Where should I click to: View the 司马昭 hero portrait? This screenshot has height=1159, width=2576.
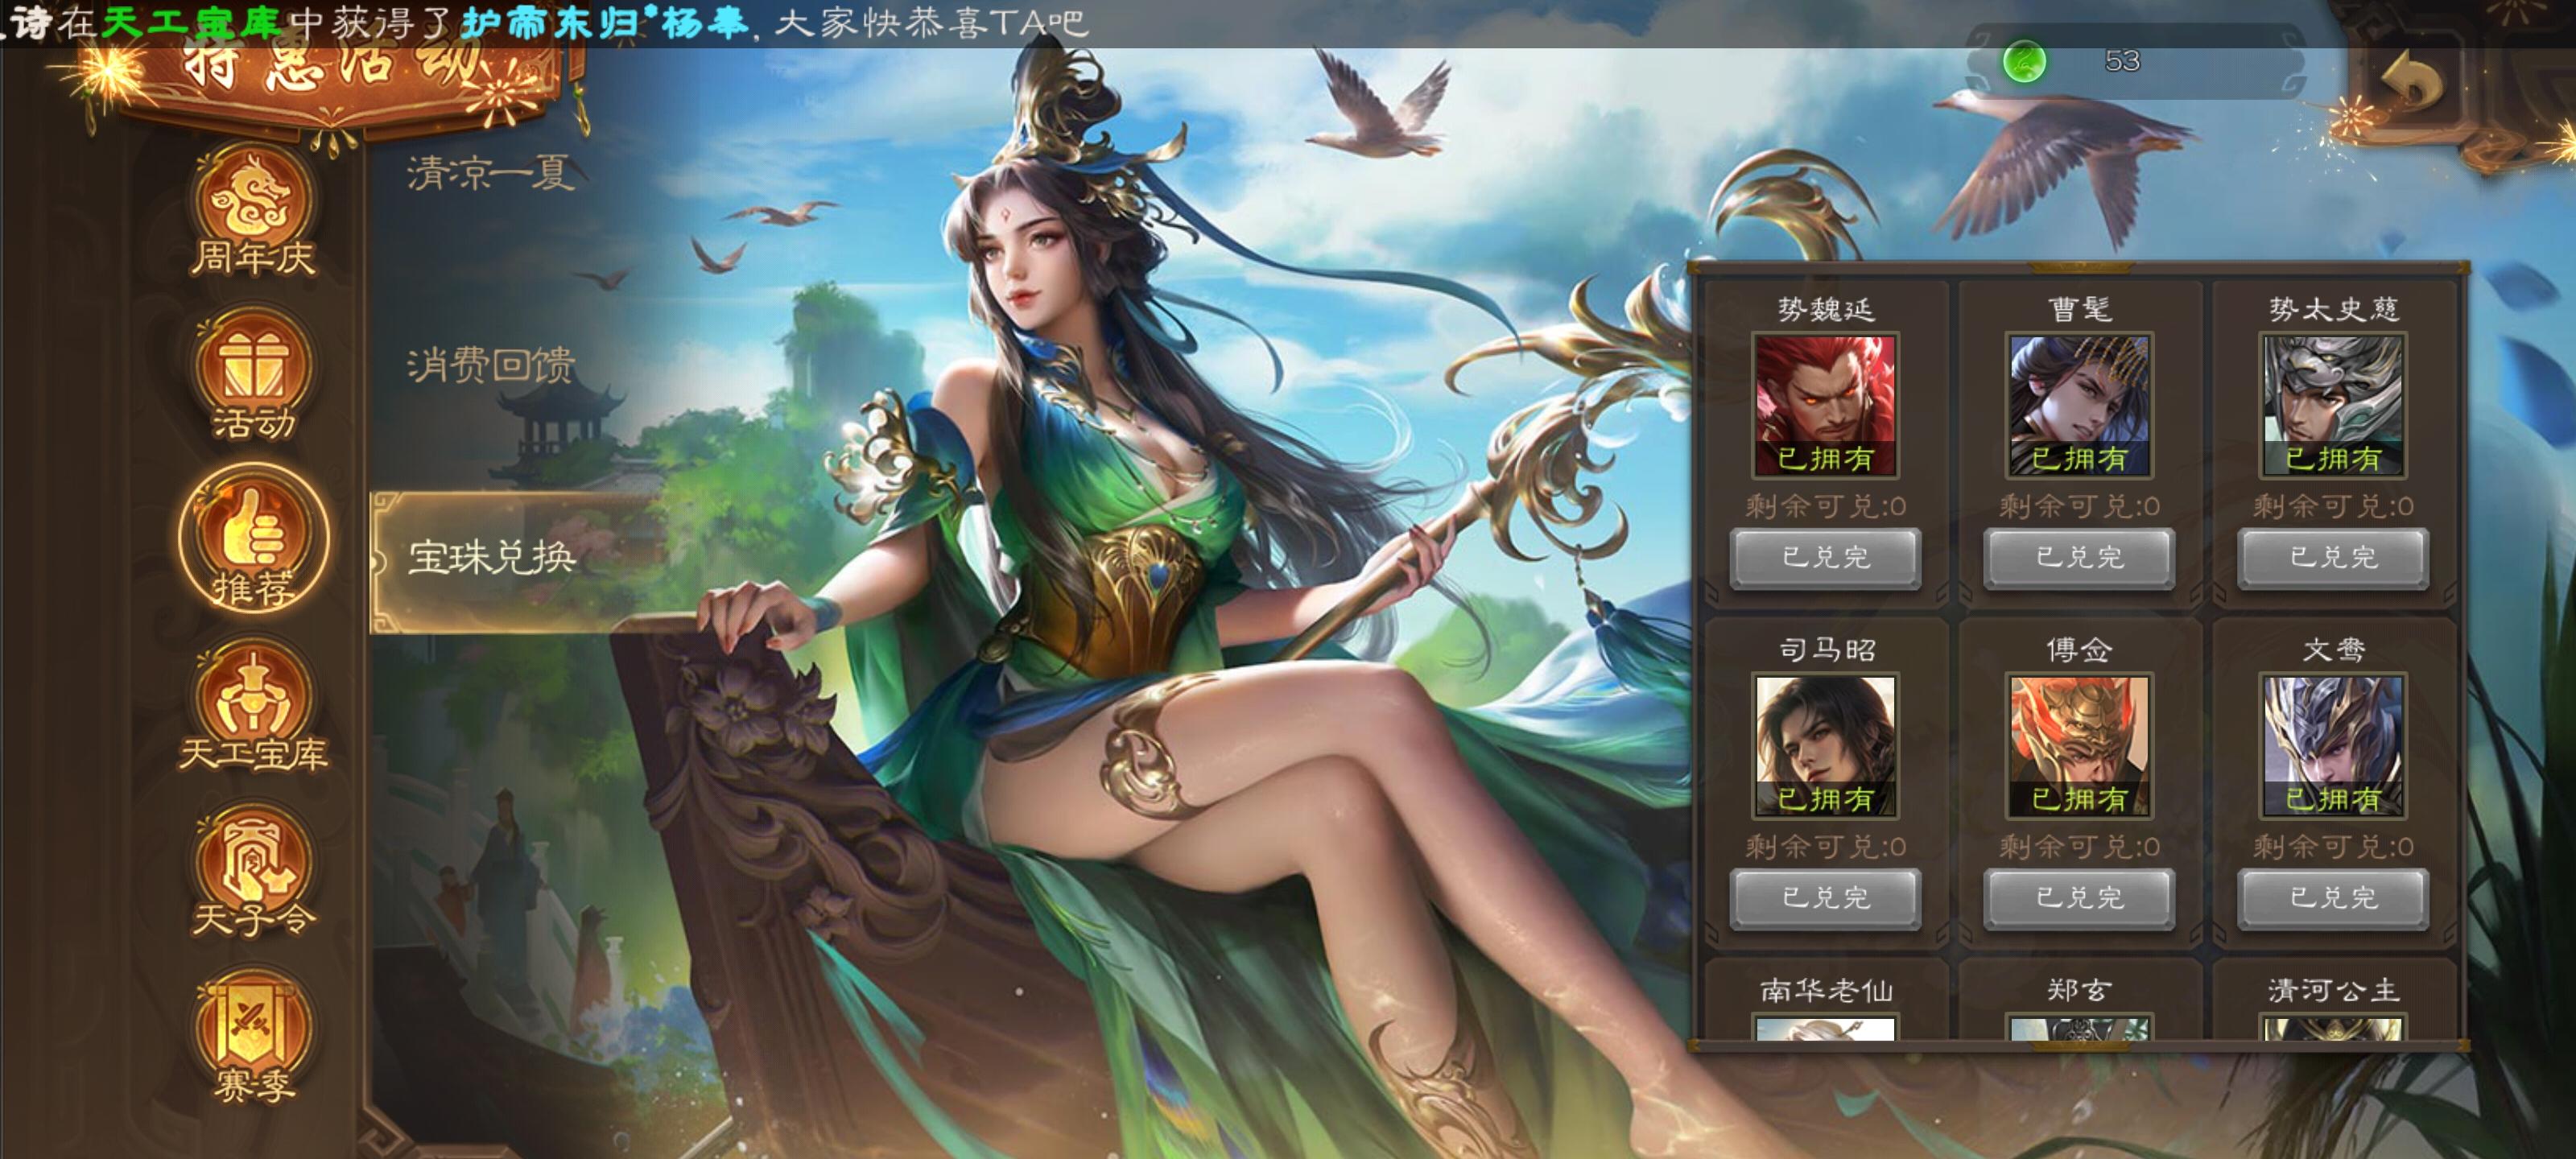coord(1825,745)
